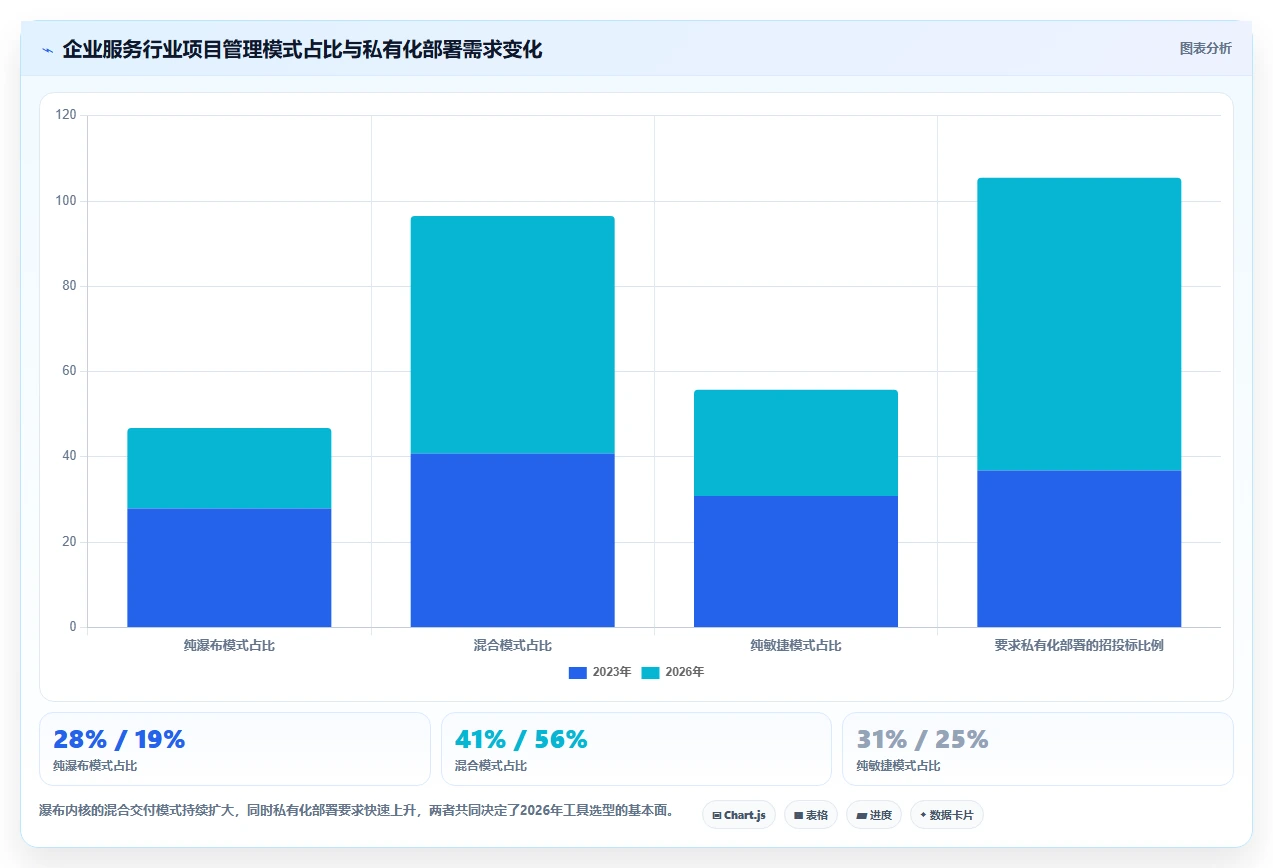Click the 2026年 bar segment for 纯敏捷模式占比
Image resolution: width=1273 pixels, height=868 pixels.
796,443
